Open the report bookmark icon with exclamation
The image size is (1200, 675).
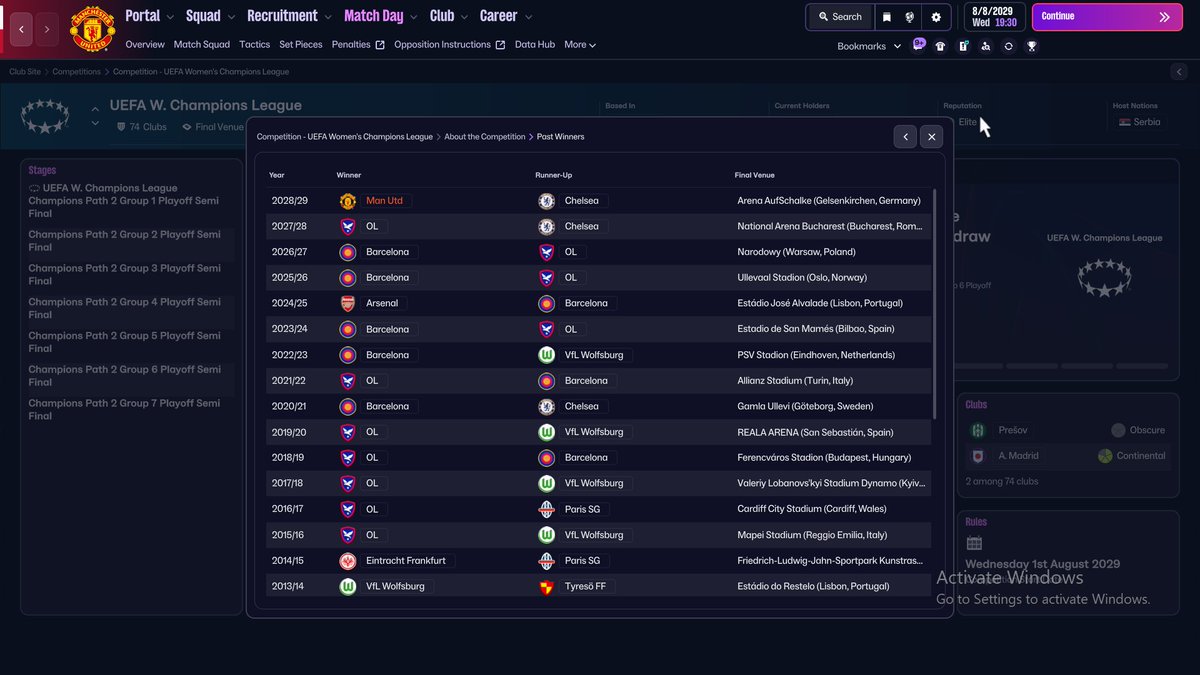(963, 46)
